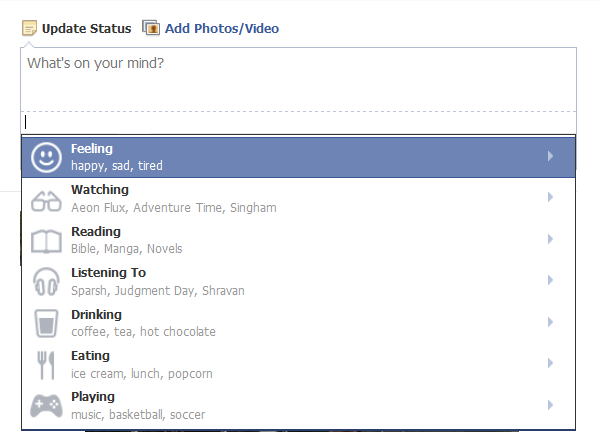Expand the Playing submenu arrow

click(x=550, y=405)
